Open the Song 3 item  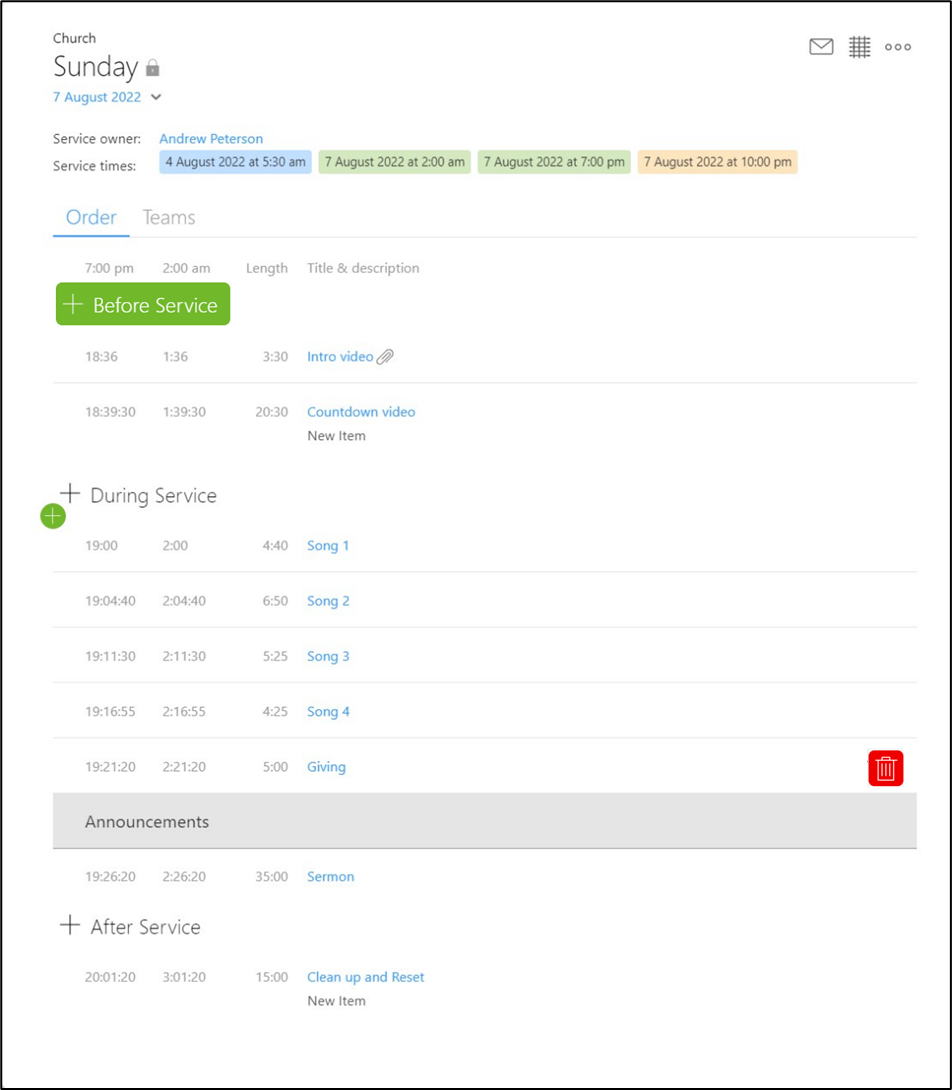(x=328, y=656)
